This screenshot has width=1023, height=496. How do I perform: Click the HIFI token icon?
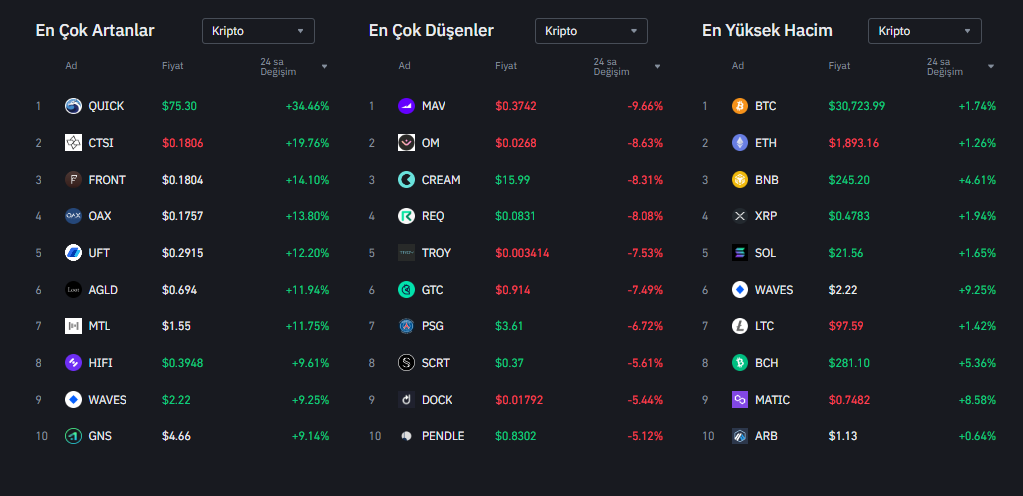[x=73, y=363]
